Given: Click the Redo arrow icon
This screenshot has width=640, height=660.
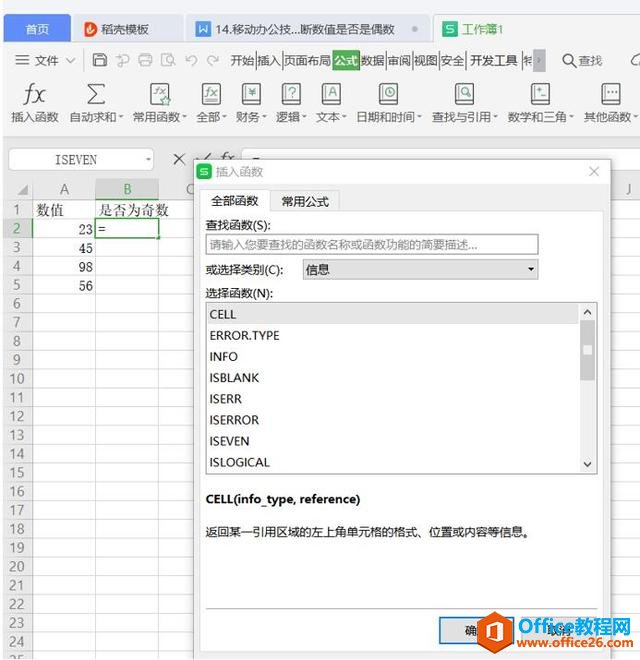Looking at the screenshot, I should (213, 60).
